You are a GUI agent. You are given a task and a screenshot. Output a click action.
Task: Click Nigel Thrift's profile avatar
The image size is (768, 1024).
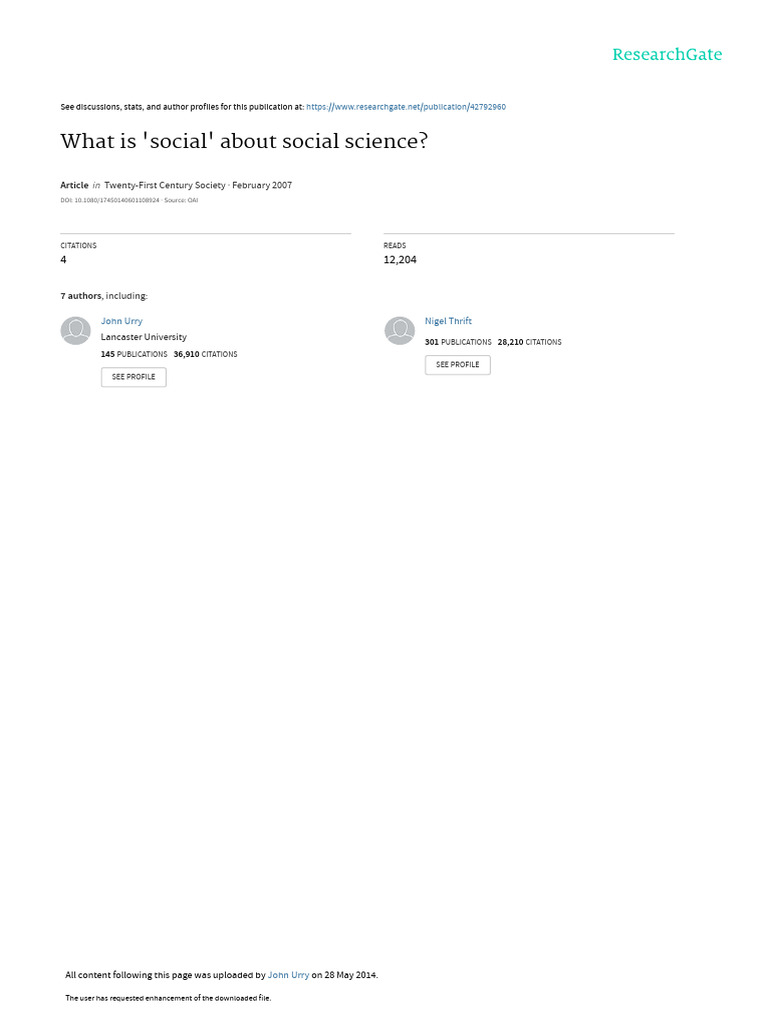point(399,331)
